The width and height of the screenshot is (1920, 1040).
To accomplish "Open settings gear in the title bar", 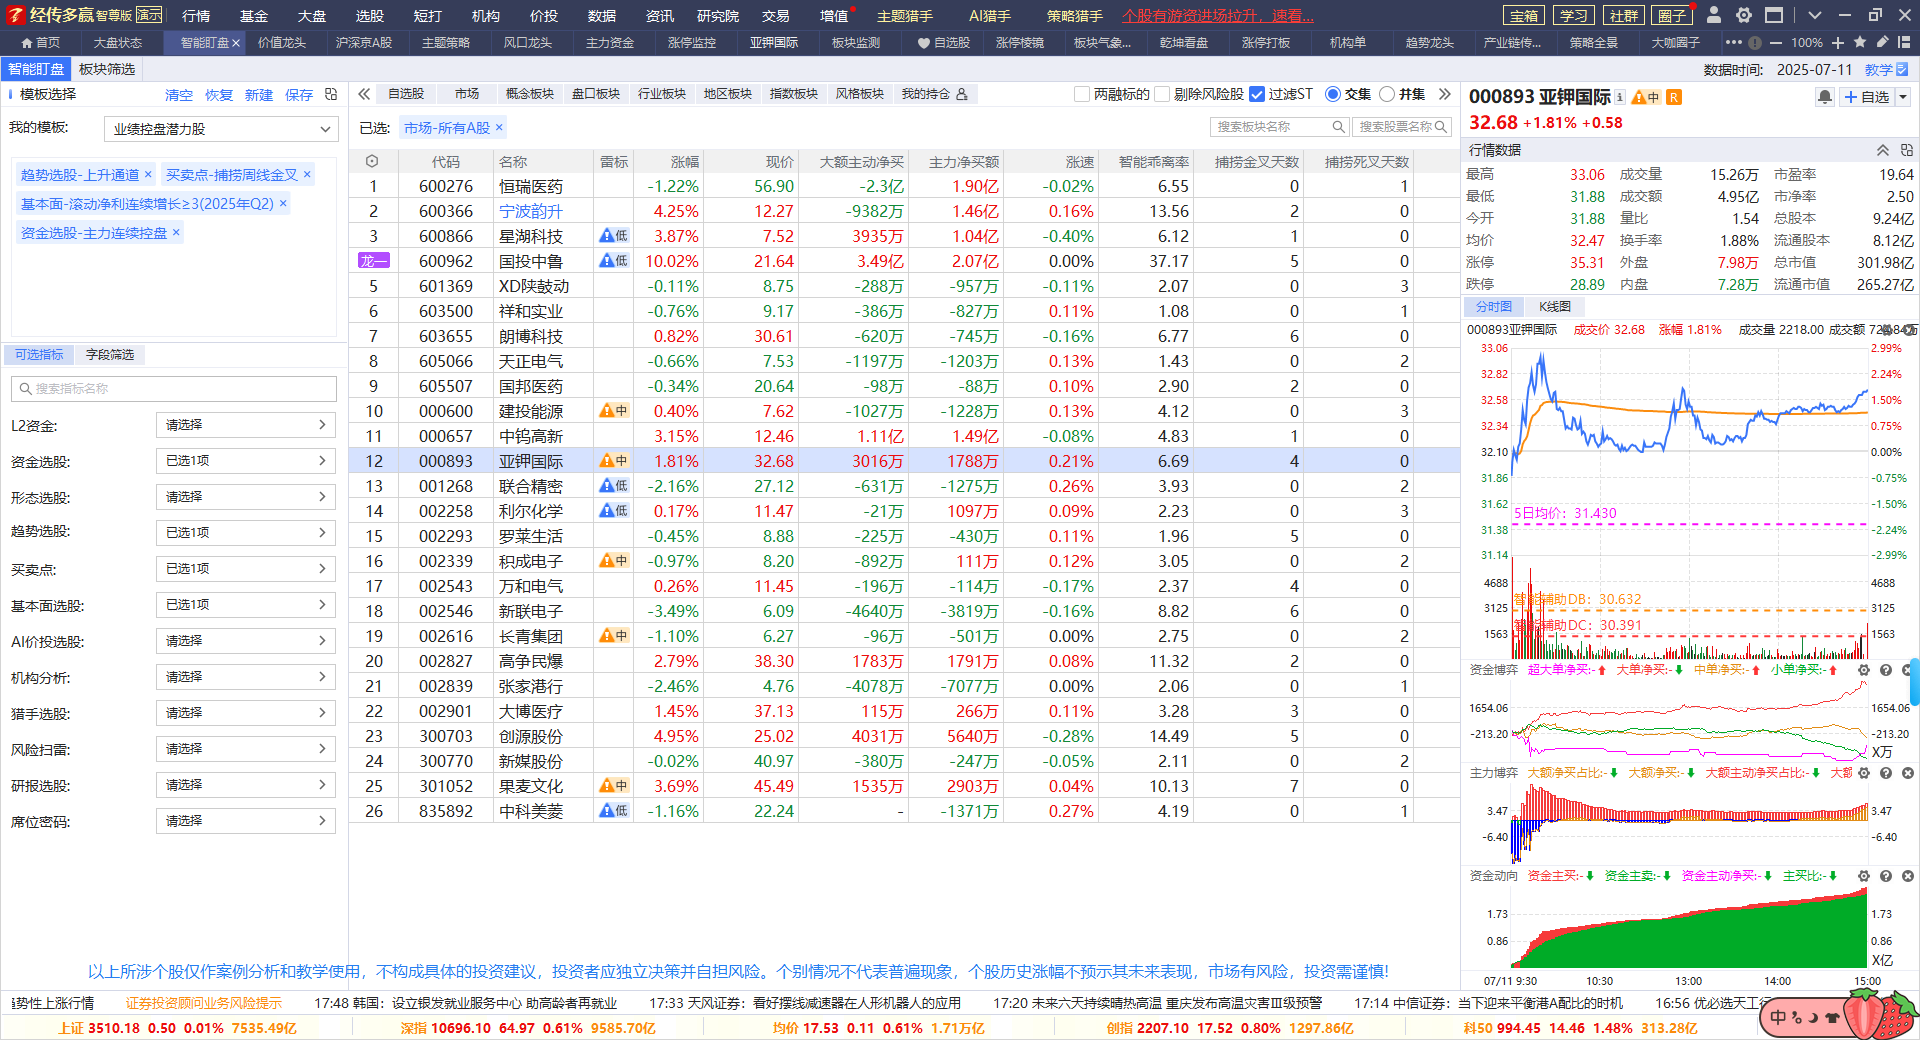I will (x=1744, y=15).
